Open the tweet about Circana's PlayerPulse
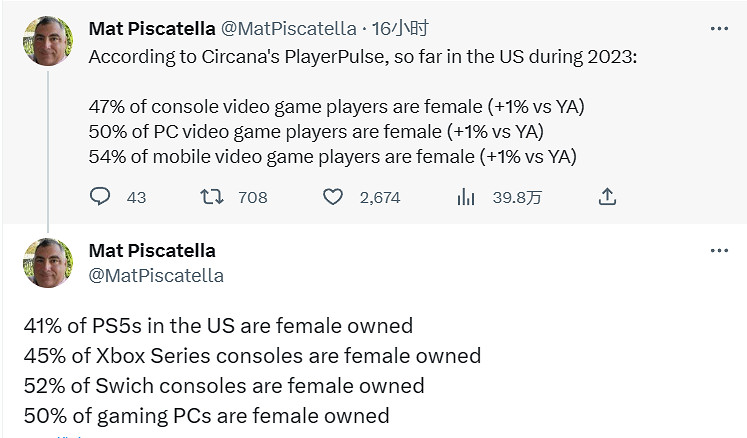Image resolution: width=747 pixels, height=438 pixels. coord(361,56)
